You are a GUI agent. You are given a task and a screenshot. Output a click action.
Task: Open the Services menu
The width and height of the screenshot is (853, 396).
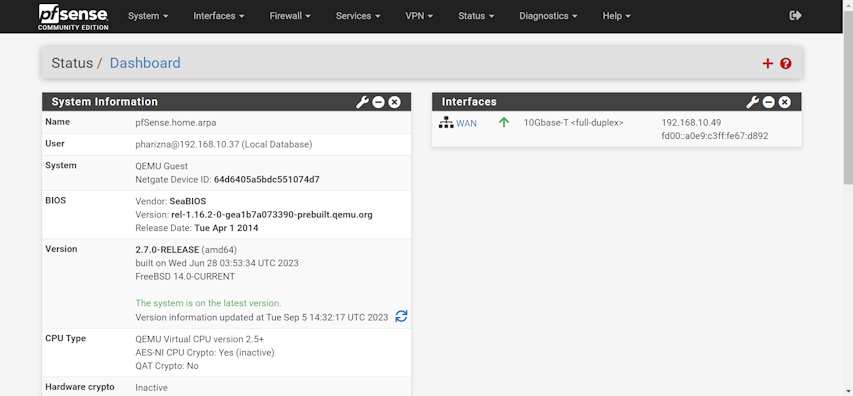coord(358,16)
